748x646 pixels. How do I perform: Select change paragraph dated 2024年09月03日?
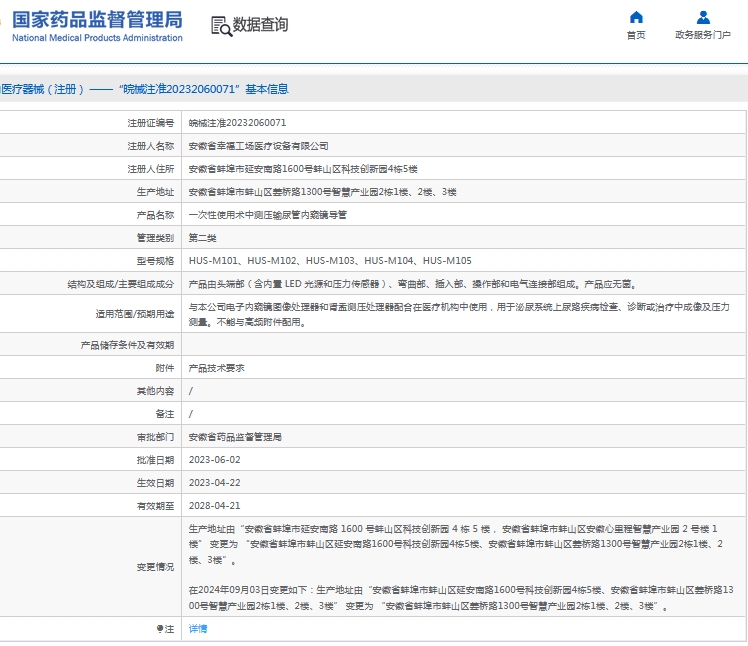461,598
